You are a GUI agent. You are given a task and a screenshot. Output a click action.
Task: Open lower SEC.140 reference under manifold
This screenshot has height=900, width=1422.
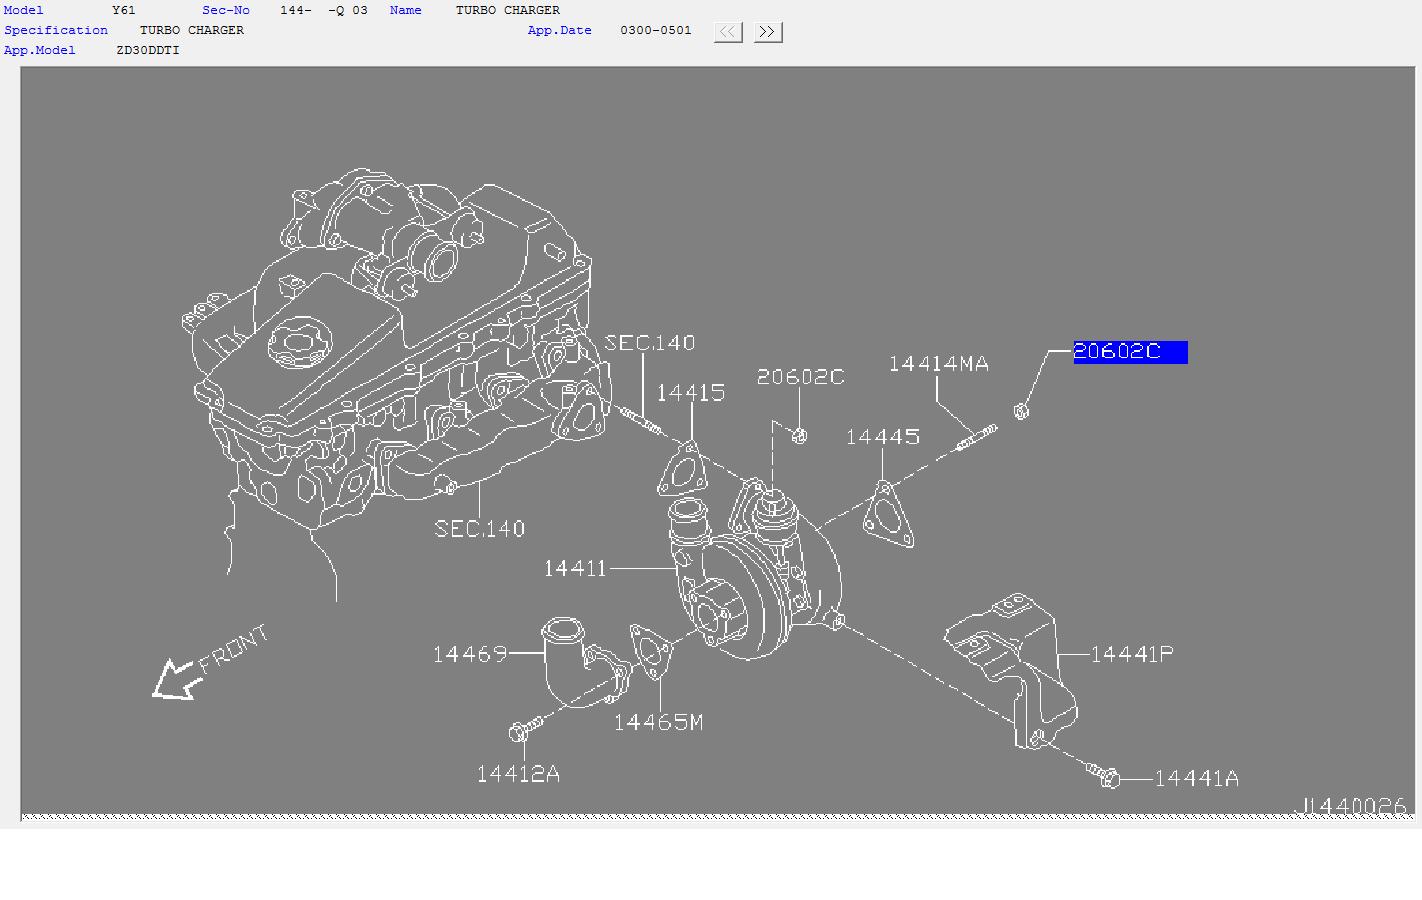coord(480,528)
